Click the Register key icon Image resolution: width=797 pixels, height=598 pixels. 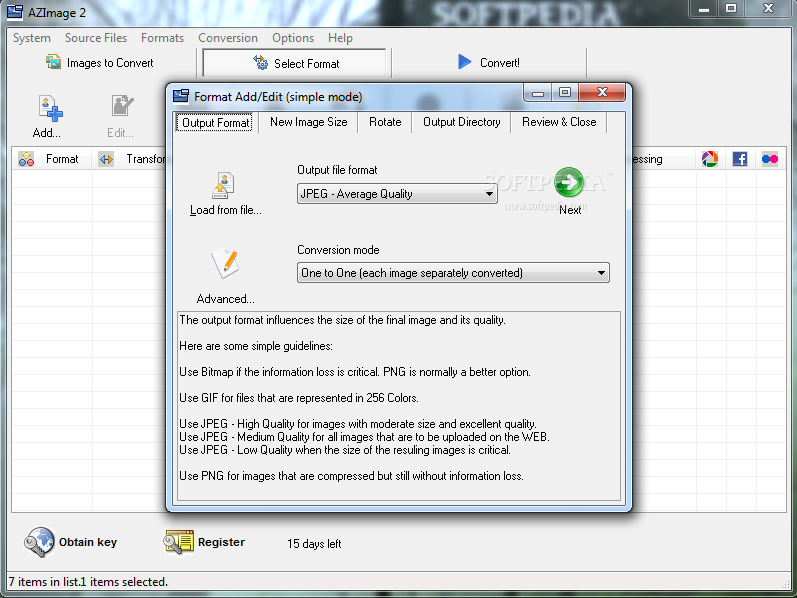click(178, 542)
